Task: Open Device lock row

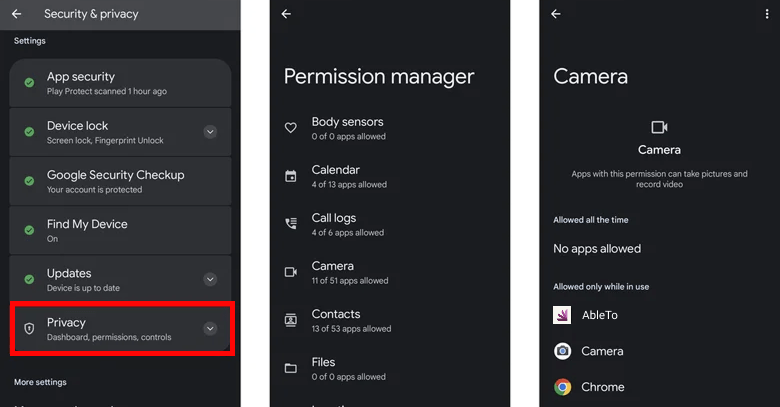Action: [x=120, y=132]
